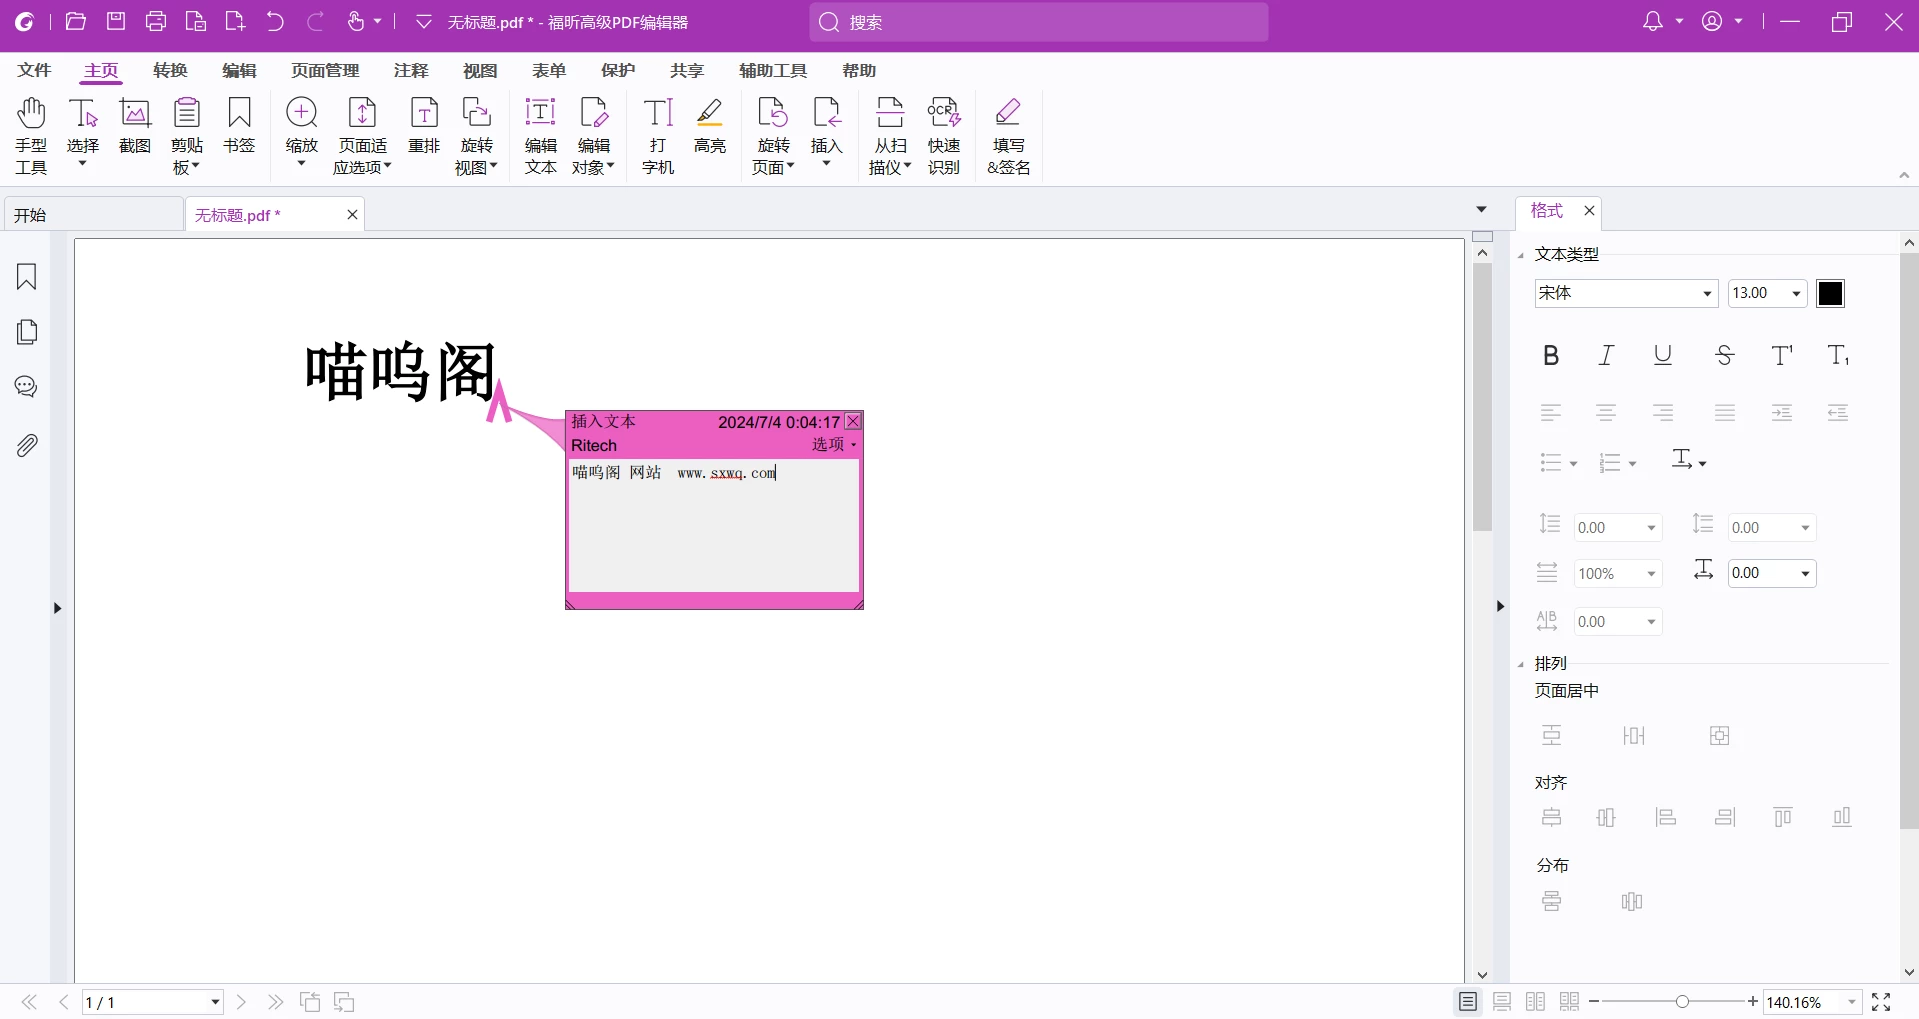This screenshot has height=1019, width=1919.
Task: Toggle fullscreen mode icon
Action: pos(1881,1002)
